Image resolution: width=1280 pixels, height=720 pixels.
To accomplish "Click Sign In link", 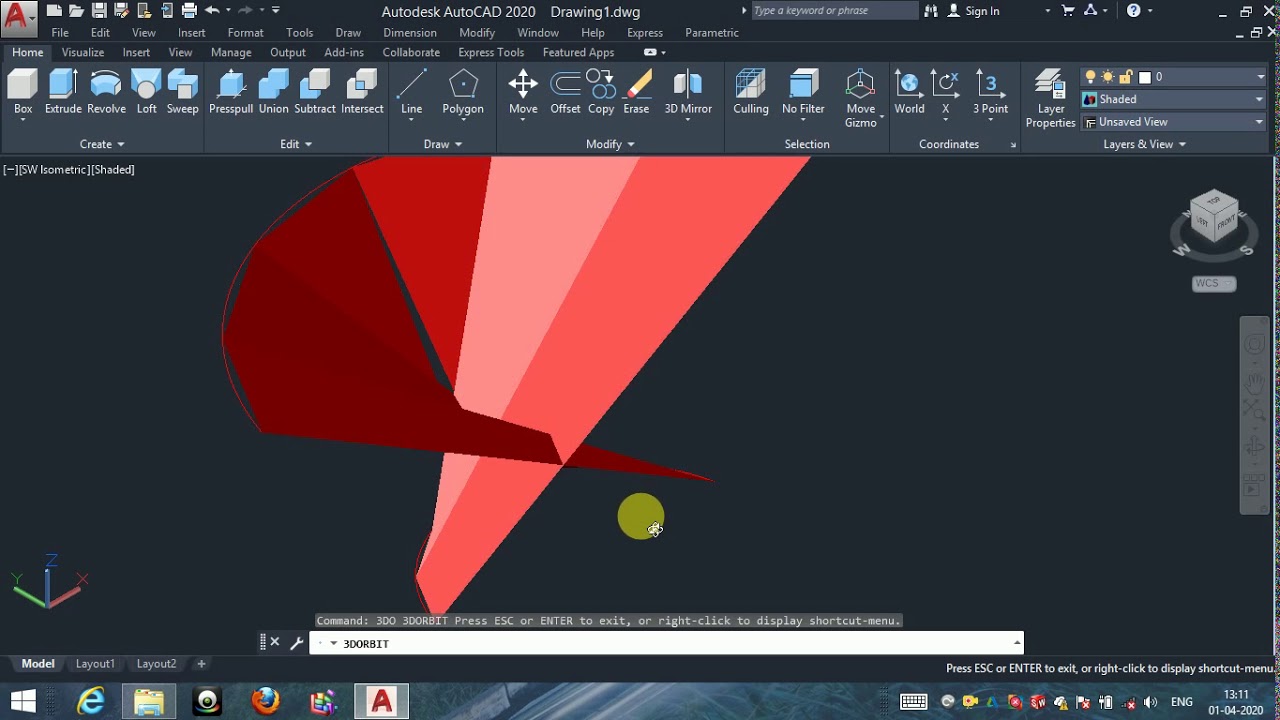I will (982, 11).
